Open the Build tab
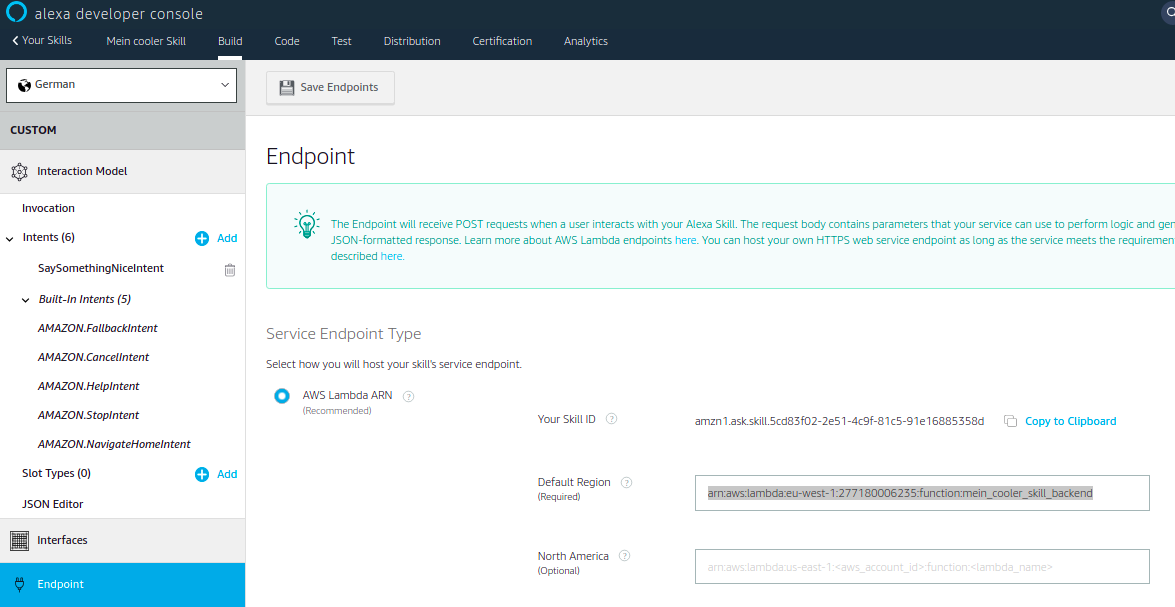This screenshot has width=1175, height=607. click(x=230, y=41)
